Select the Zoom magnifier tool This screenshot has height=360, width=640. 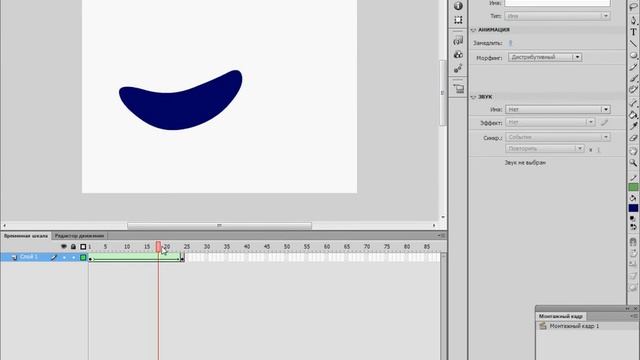[633, 163]
